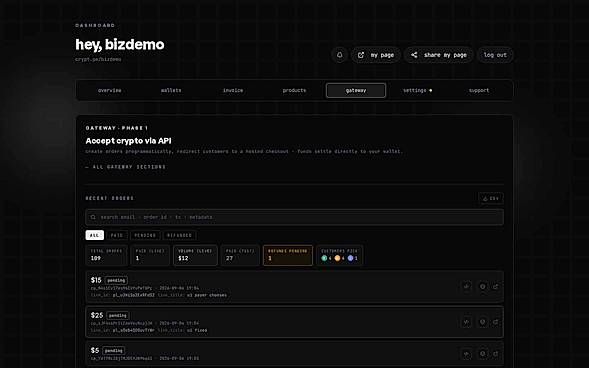Click the rightmost open icon on the $15 order

click(x=496, y=286)
